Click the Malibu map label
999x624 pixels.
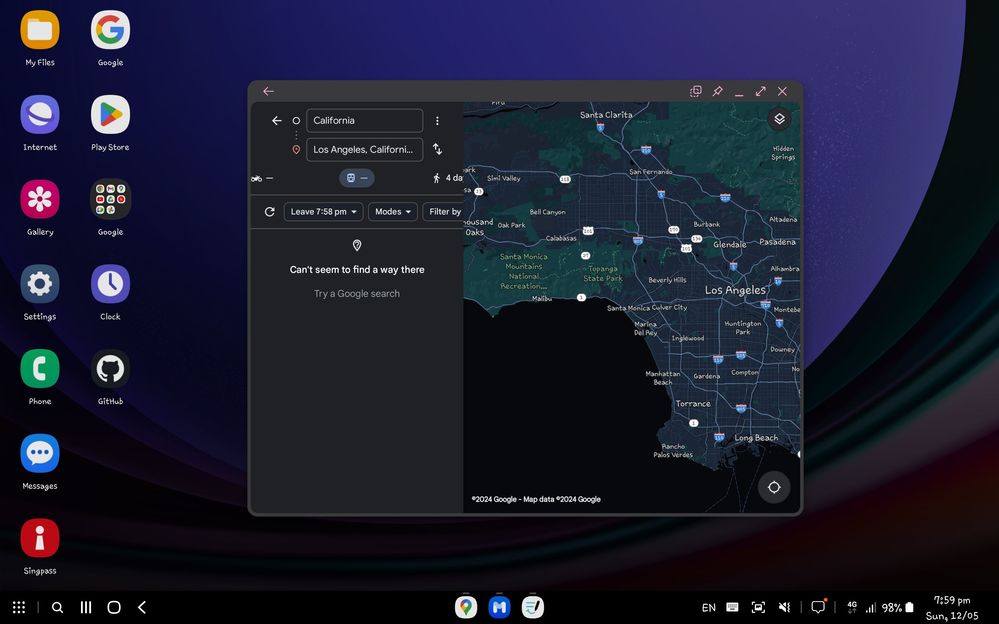[542, 298]
